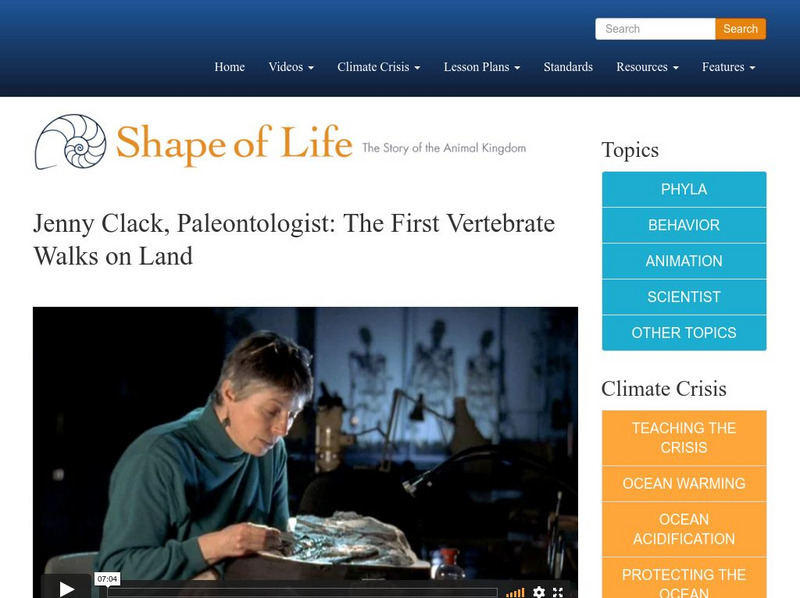The height and width of the screenshot is (598, 800).
Task: Expand Lesson Plans menu
Action: pos(482,67)
